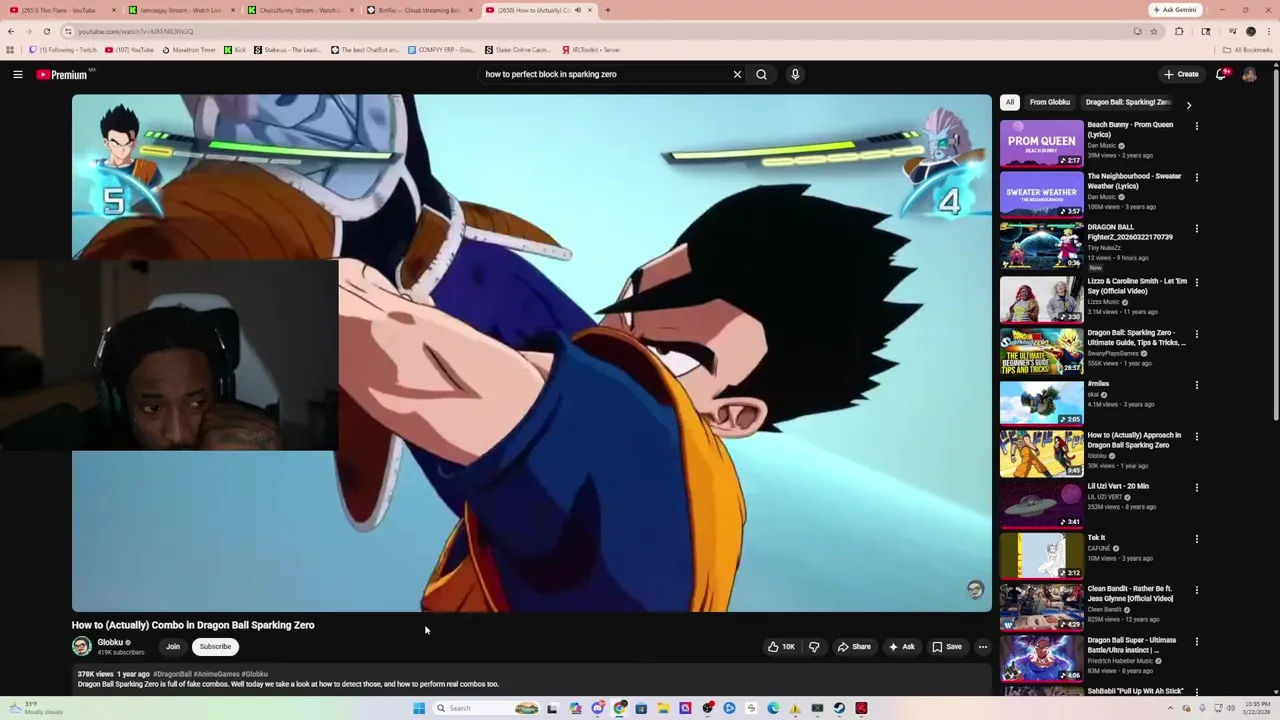
Task: Open Kick bookmark
Action: [235, 49]
